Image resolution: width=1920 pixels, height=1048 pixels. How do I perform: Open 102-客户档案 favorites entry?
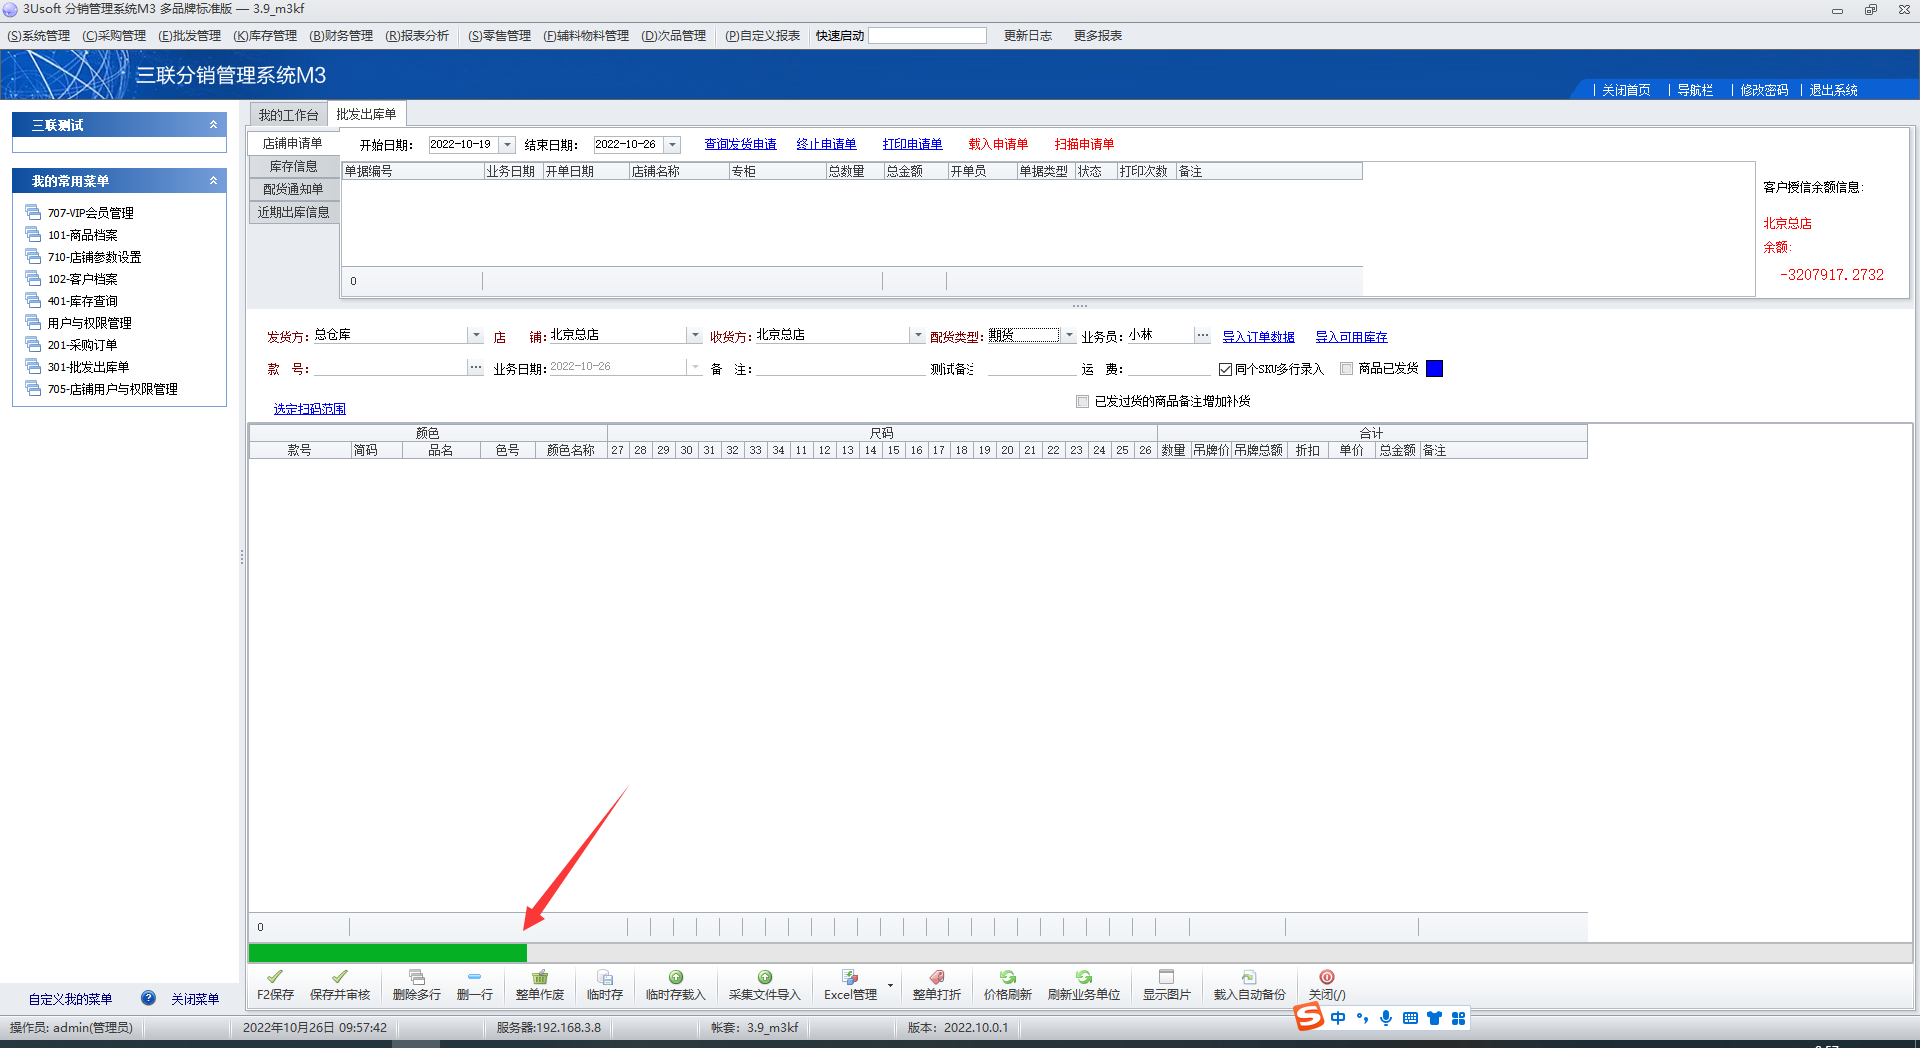pyautogui.click(x=83, y=279)
